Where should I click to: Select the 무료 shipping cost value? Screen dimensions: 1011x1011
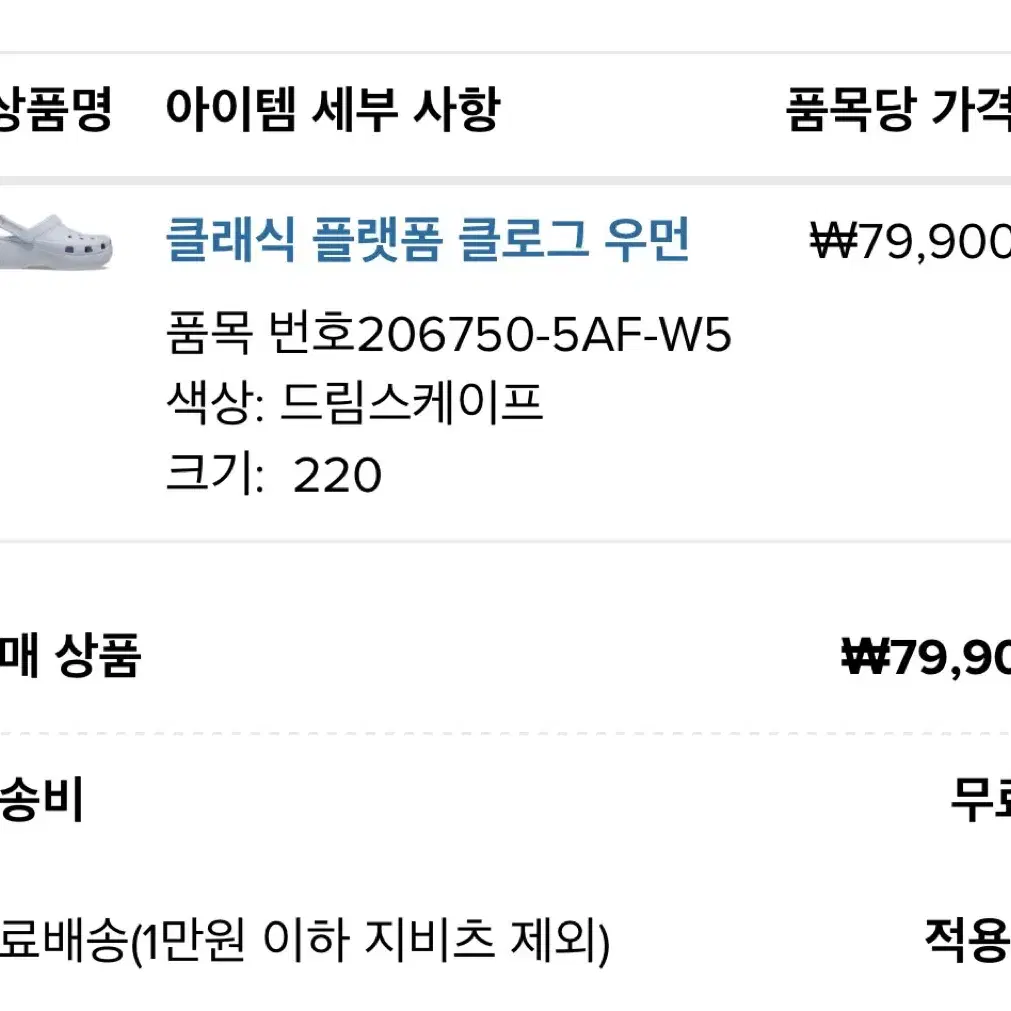tap(981, 800)
